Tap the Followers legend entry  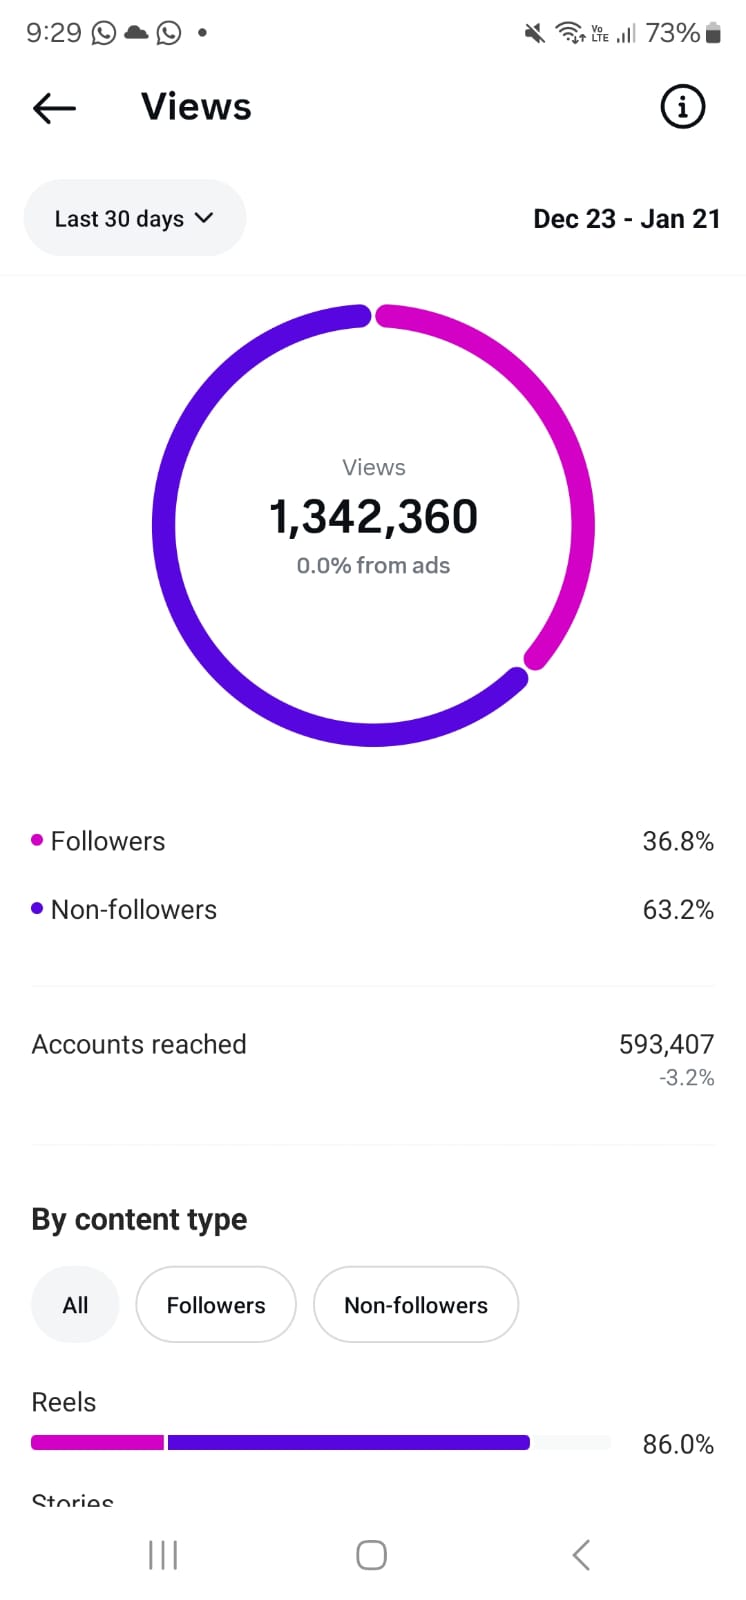(x=108, y=841)
